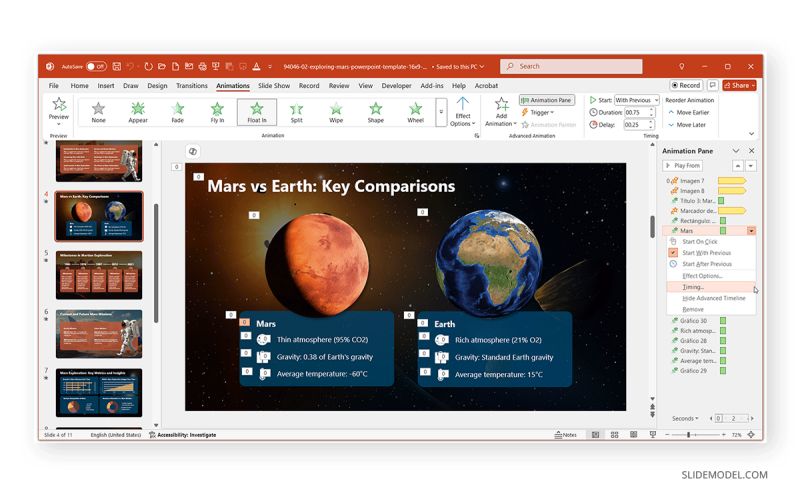800x495 pixels.
Task: Click the New file icon in the quick access toolbar
Action: click(x=176, y=66)
